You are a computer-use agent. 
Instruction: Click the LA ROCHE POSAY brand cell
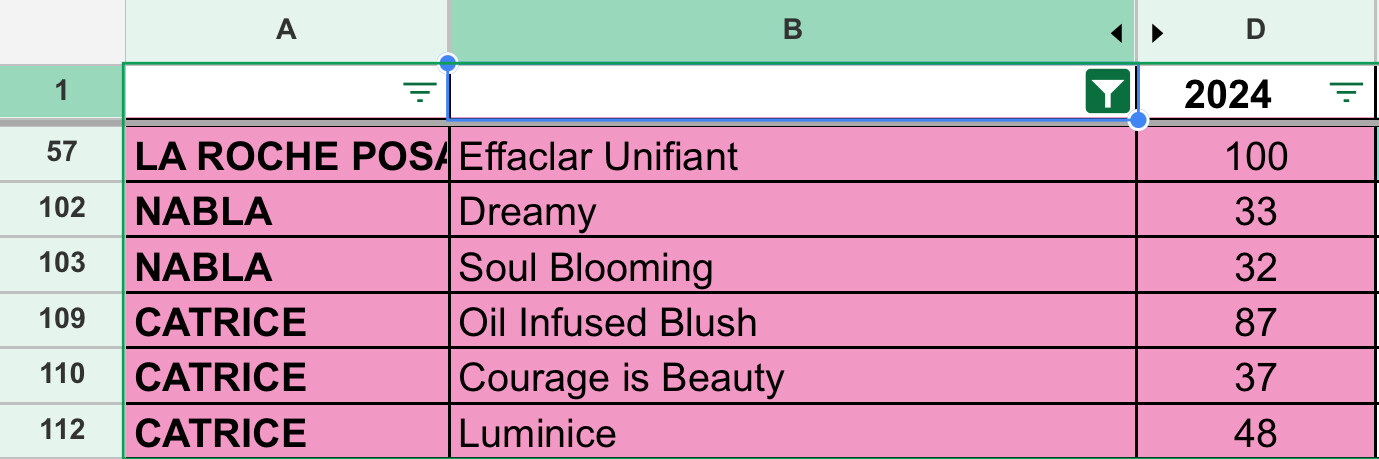[288, 156]
